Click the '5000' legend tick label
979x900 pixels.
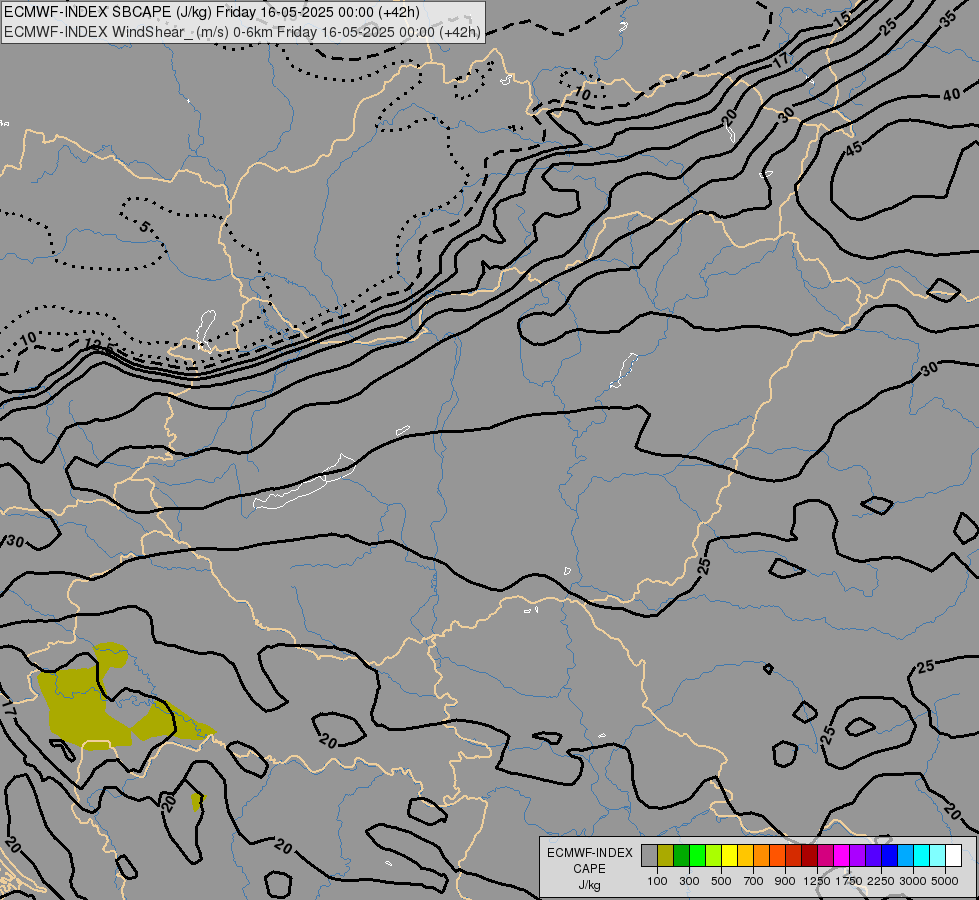(x=945, y=881)
